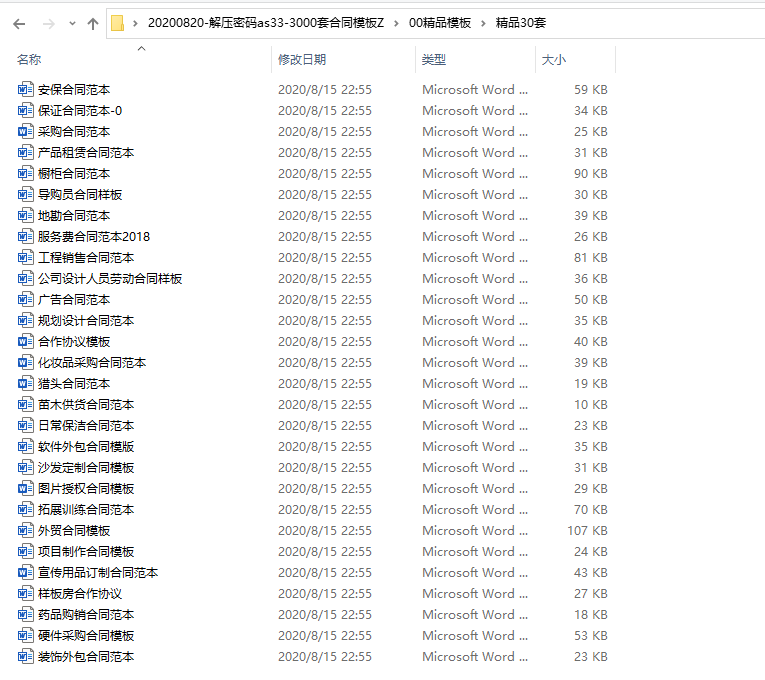Open the 20200820-解压密码as33 breadcrumb folder
The image size is (765, 680).
266,23
